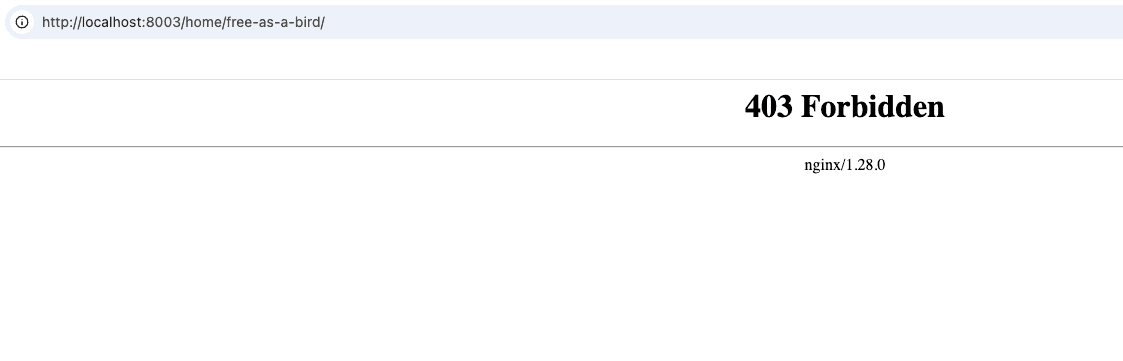Image resolution: width=1123 pixels, height=361 pixels.
Task: Focus the address bar URL field
Action: (564, 22)
